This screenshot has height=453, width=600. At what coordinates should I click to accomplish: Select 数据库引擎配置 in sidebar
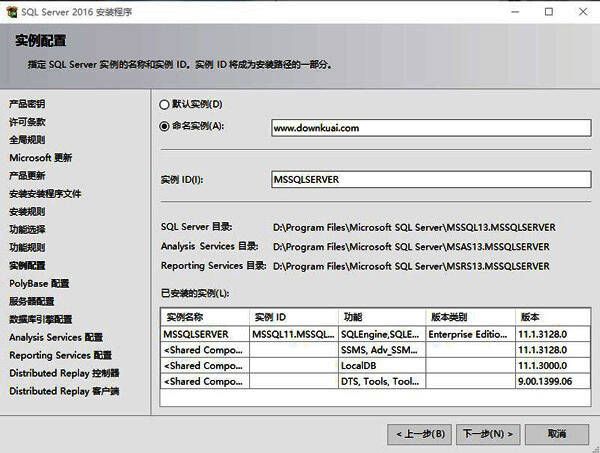pyautogui.click(x=40, y=320)
